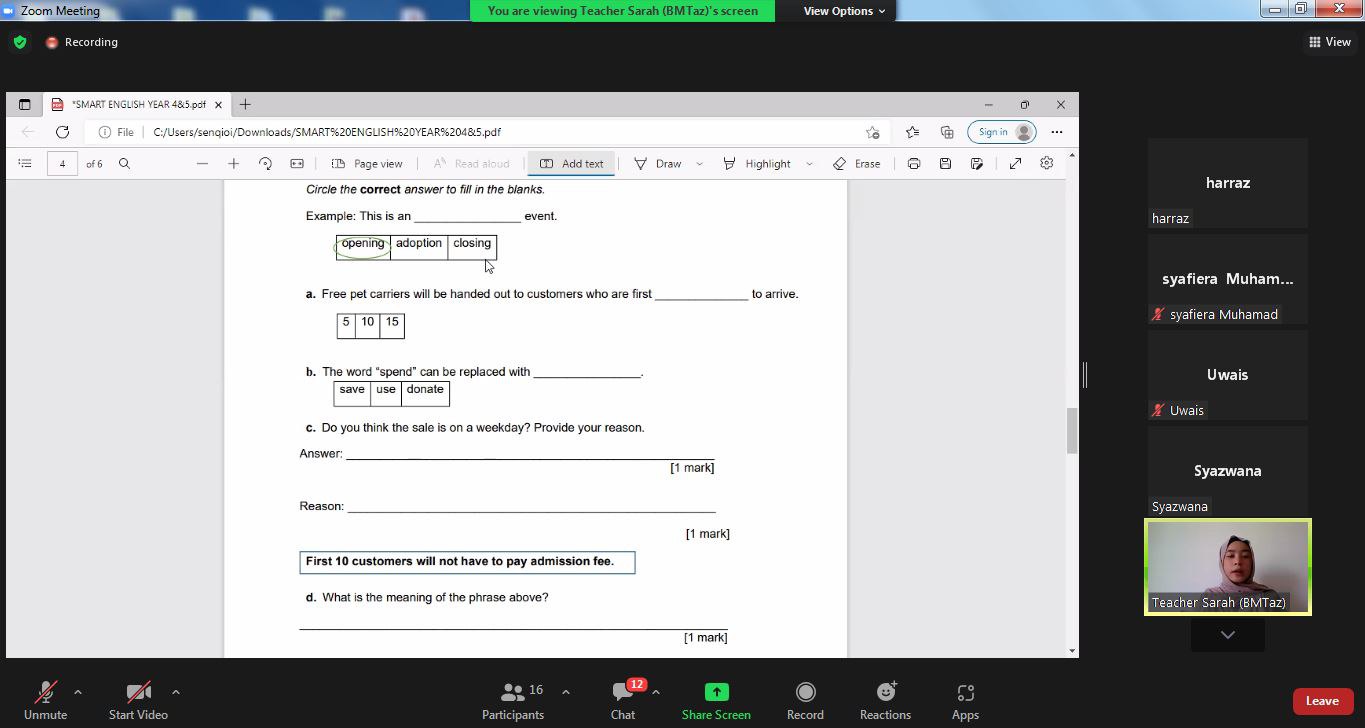Enter full screen PDF view

[1015, 163]
